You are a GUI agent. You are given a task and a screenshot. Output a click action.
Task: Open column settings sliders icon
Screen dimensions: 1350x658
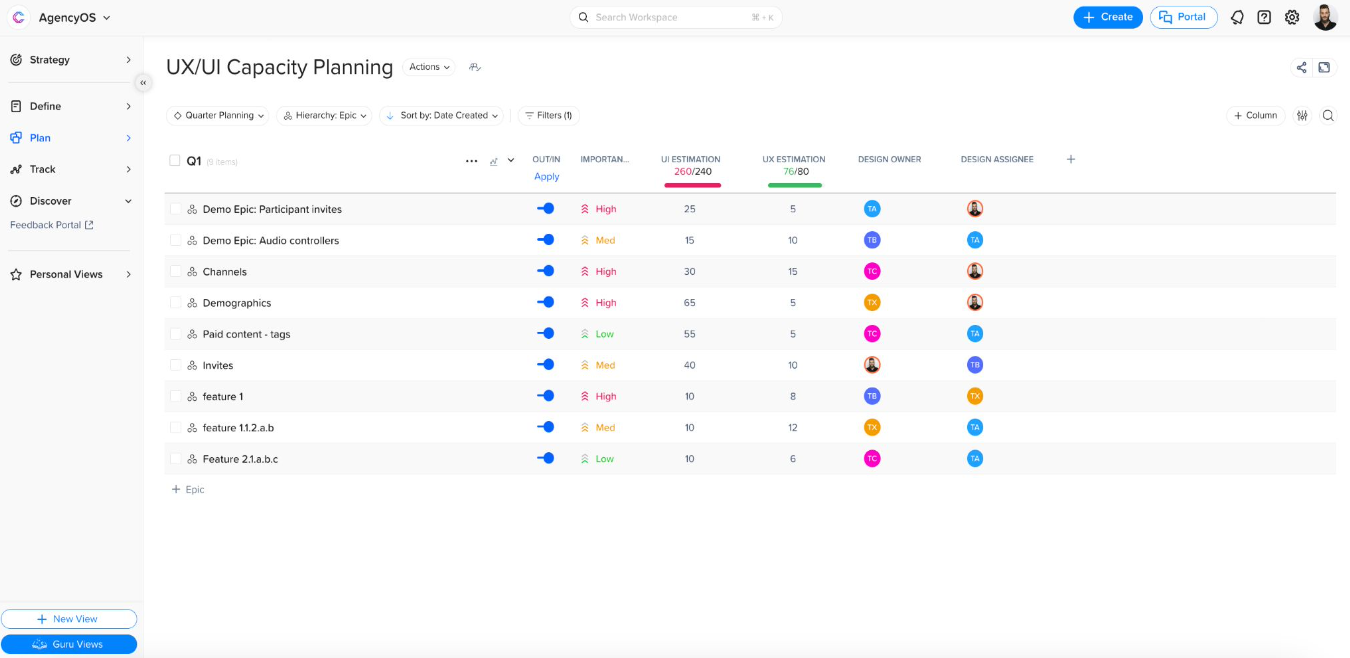[1302, 116]
